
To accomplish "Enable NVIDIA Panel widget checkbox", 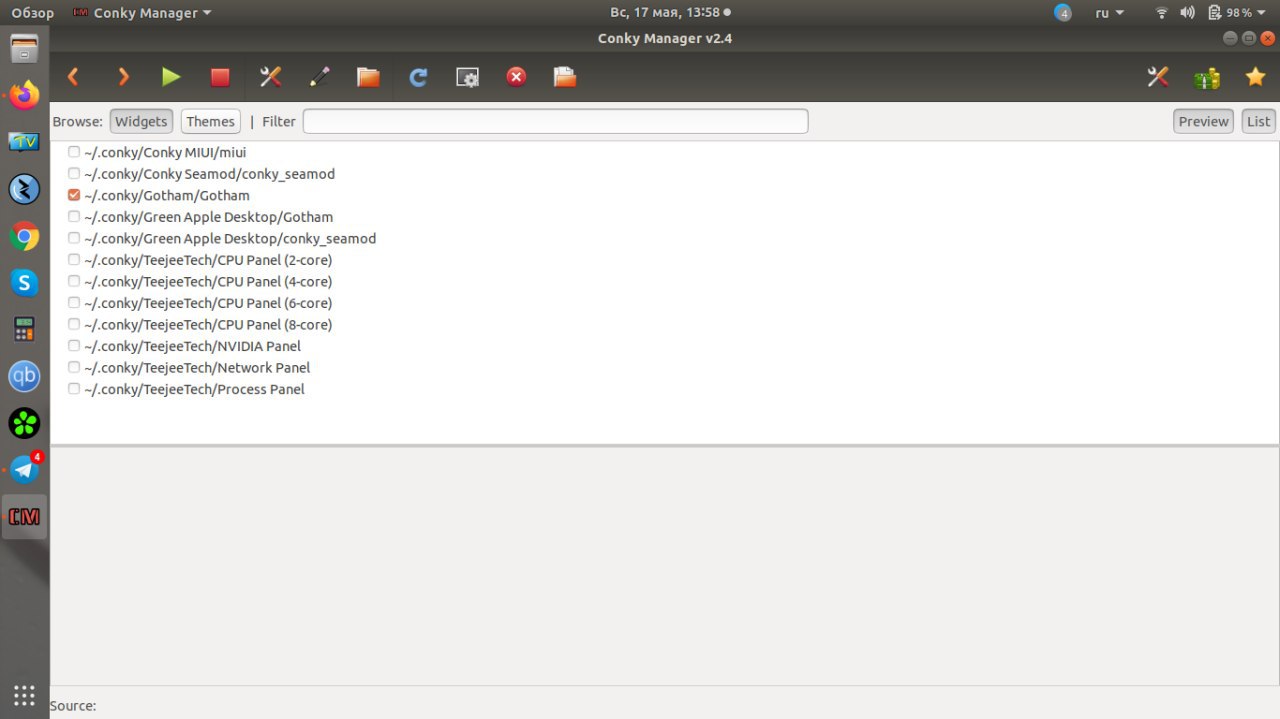I will click(74, 346).
